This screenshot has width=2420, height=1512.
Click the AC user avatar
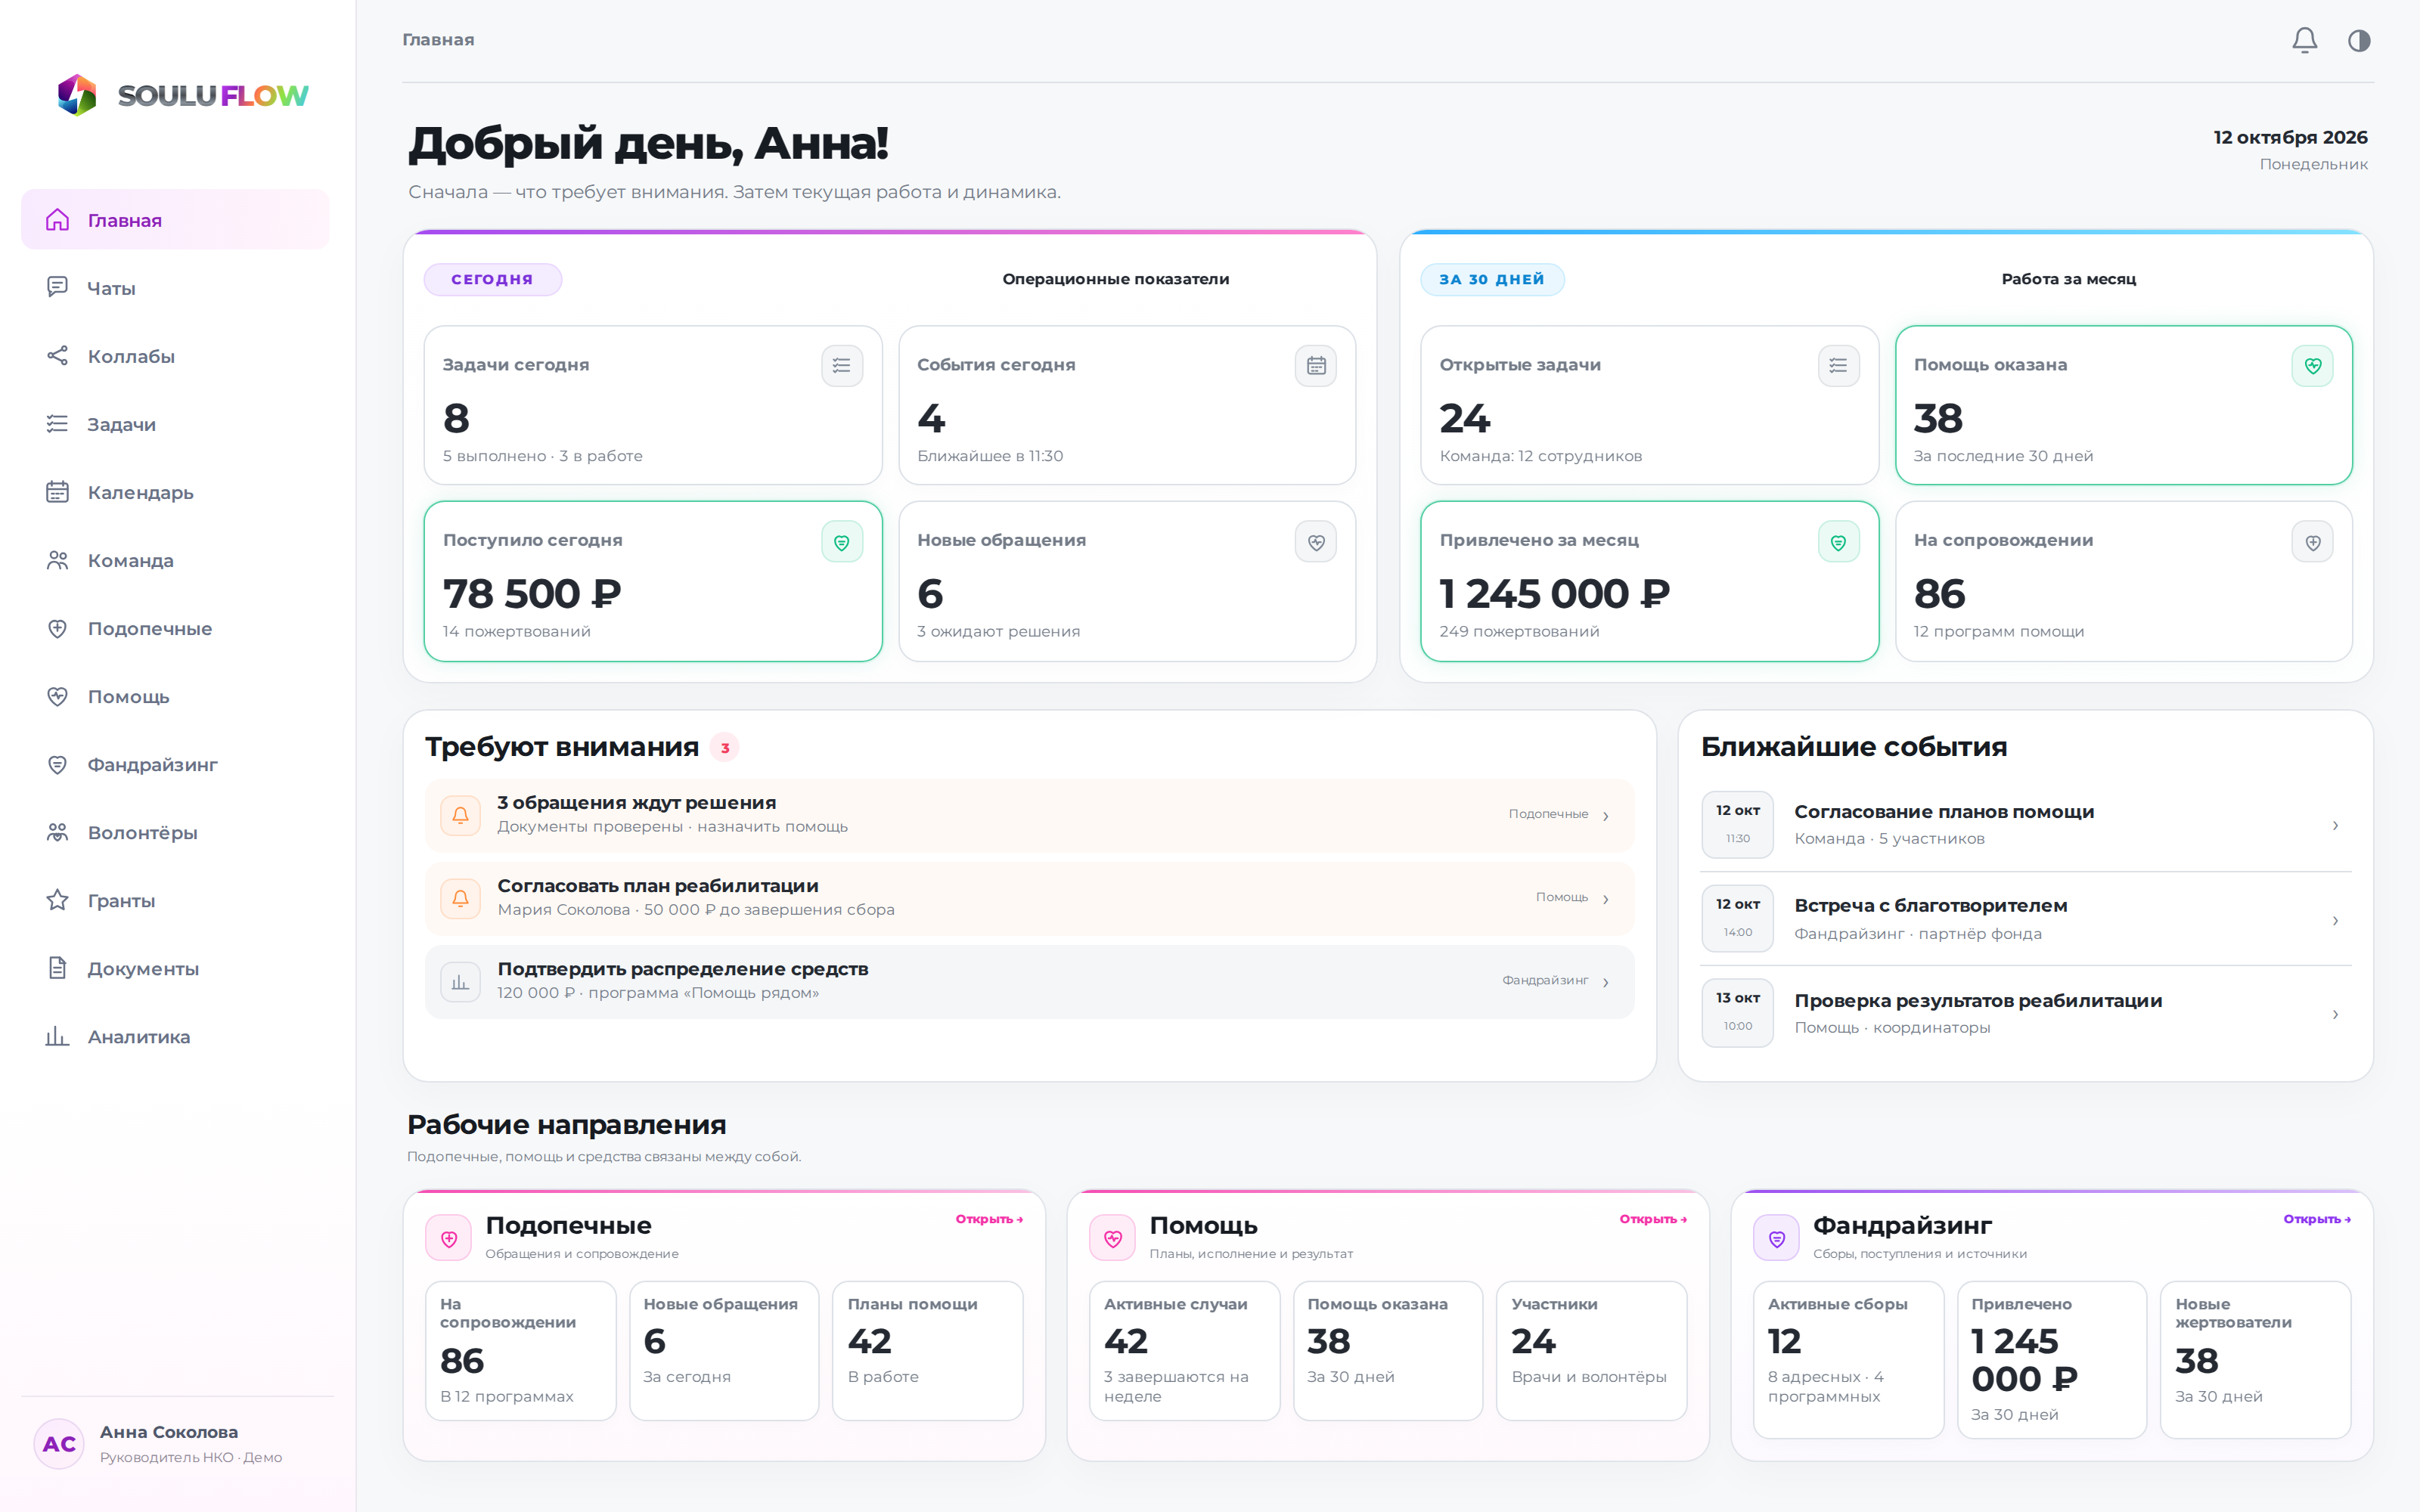(59, 1443)
